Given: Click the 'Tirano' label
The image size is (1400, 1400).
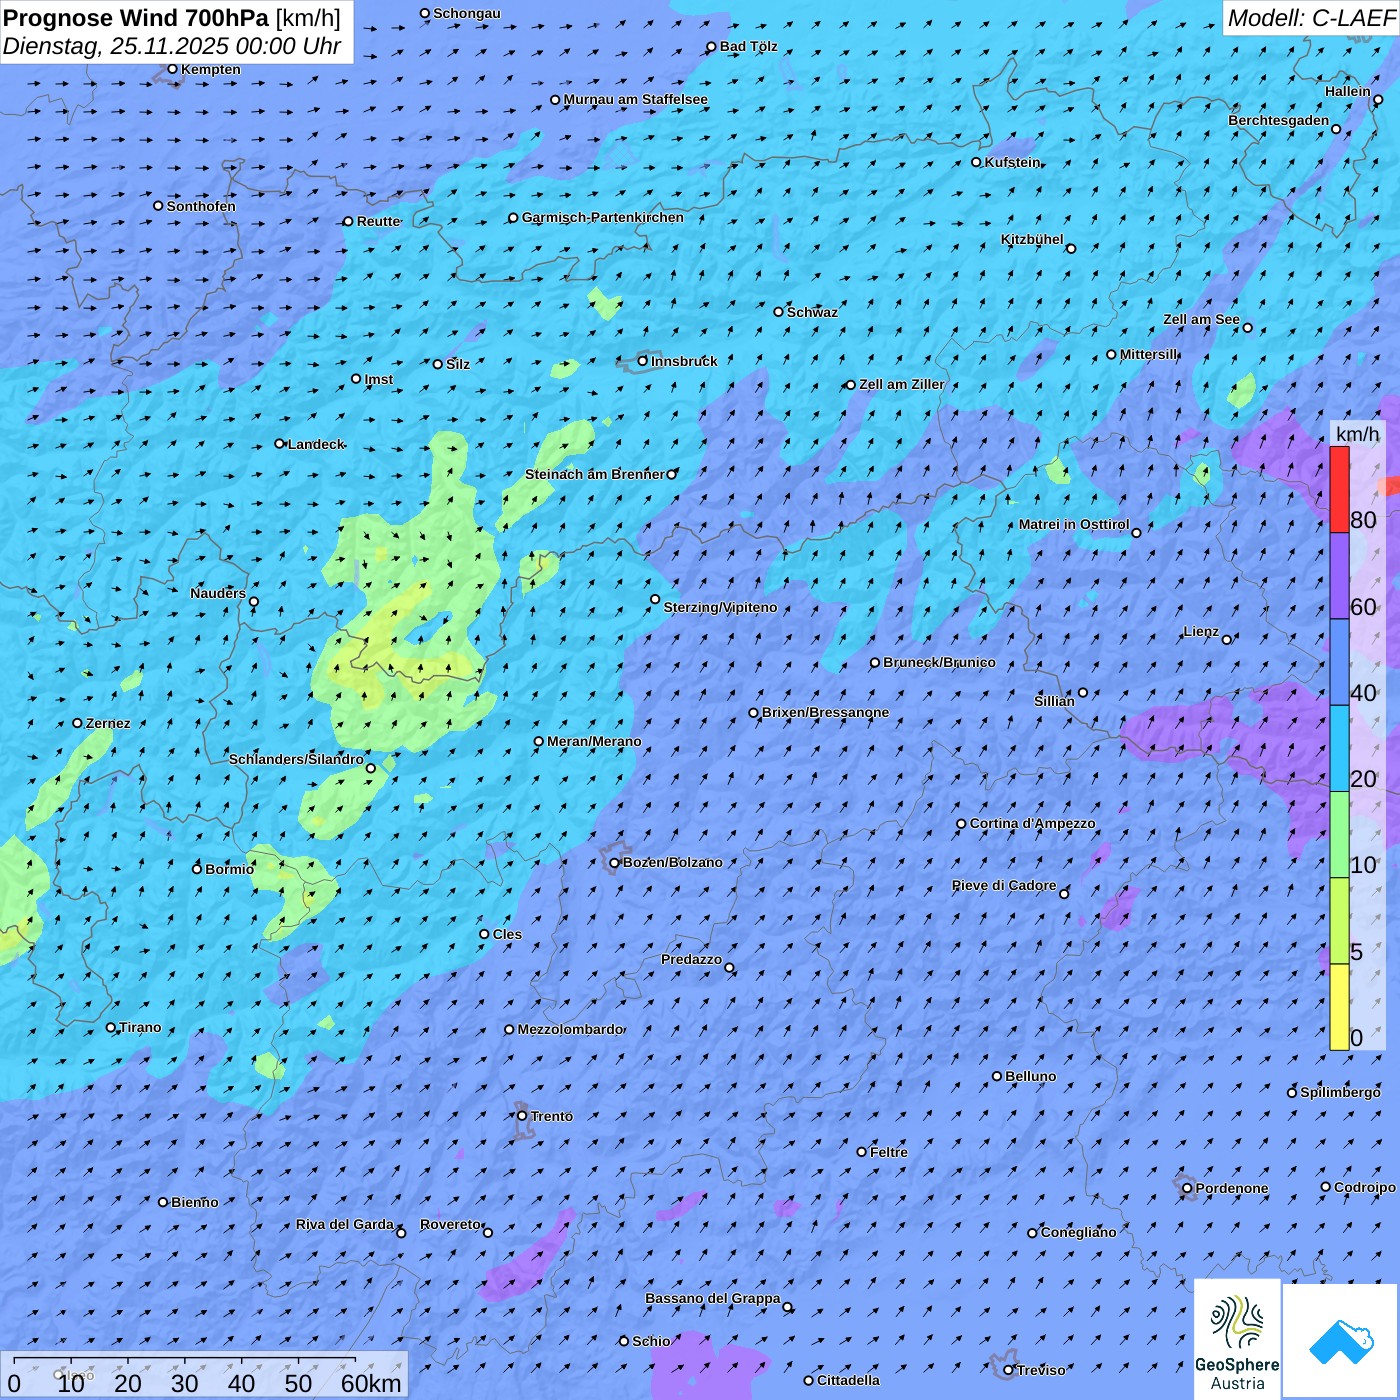Looking at the screenshot, I should coord(140,1027).
